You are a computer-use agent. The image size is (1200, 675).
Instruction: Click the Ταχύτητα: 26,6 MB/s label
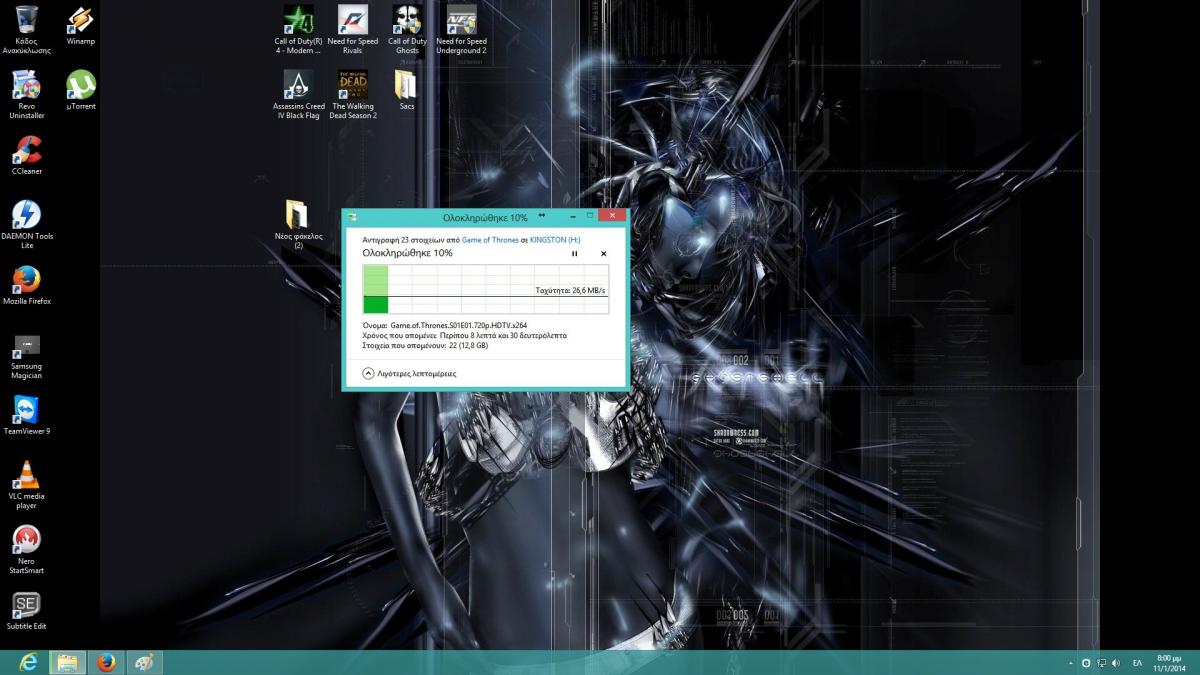570,290
